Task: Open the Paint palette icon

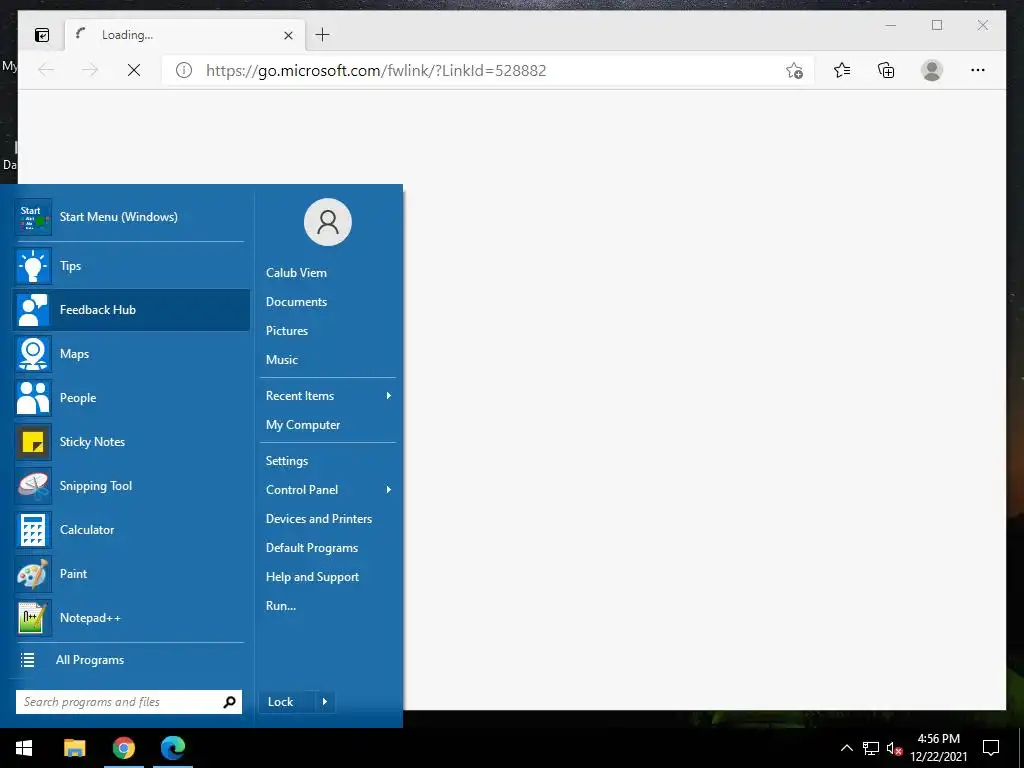Action: click(33, 574)
